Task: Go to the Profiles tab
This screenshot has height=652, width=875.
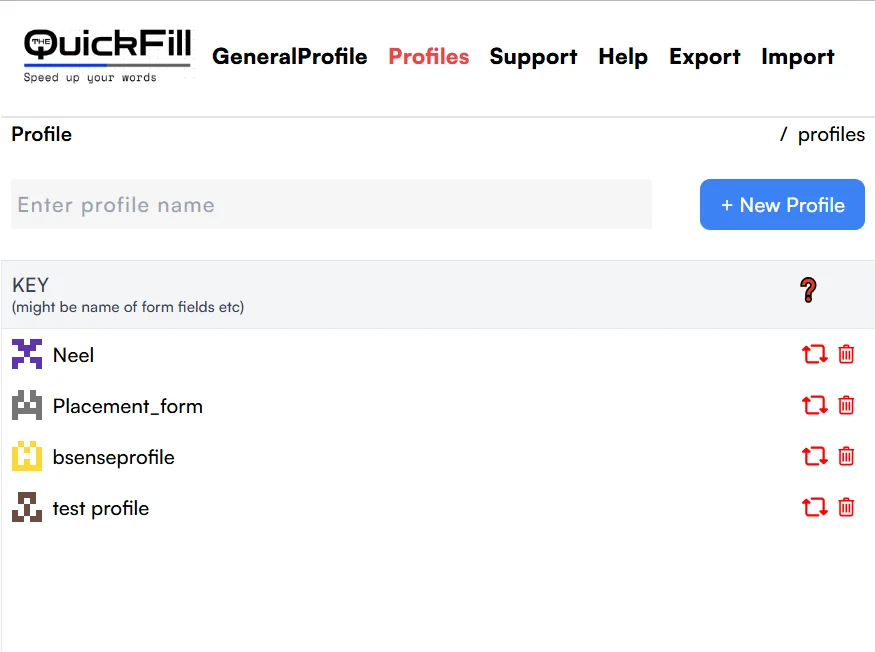Action: [x=429, y=57]
